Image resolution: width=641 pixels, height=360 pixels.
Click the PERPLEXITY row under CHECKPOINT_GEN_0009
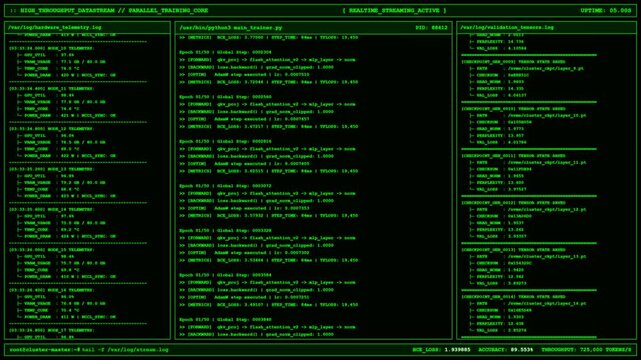click(497, 89)
